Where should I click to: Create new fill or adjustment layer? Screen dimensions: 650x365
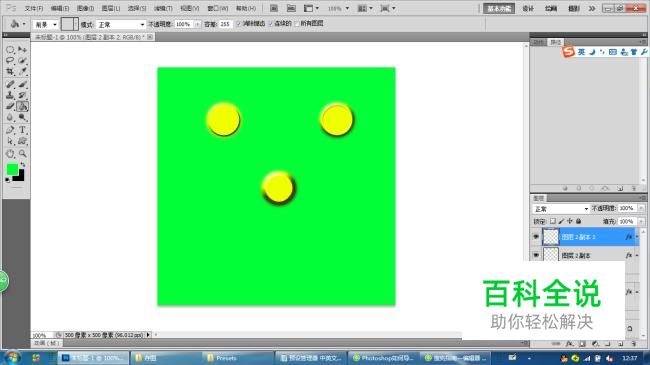coord(595,344)
